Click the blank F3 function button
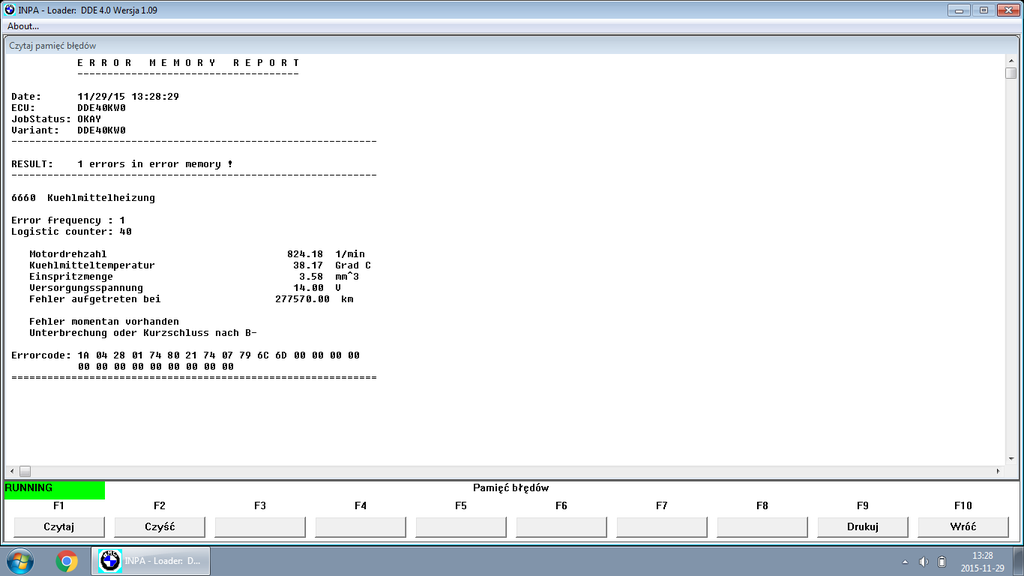Screen dimensions: 1024x576 pyautogui.click(x=260, y=526)
